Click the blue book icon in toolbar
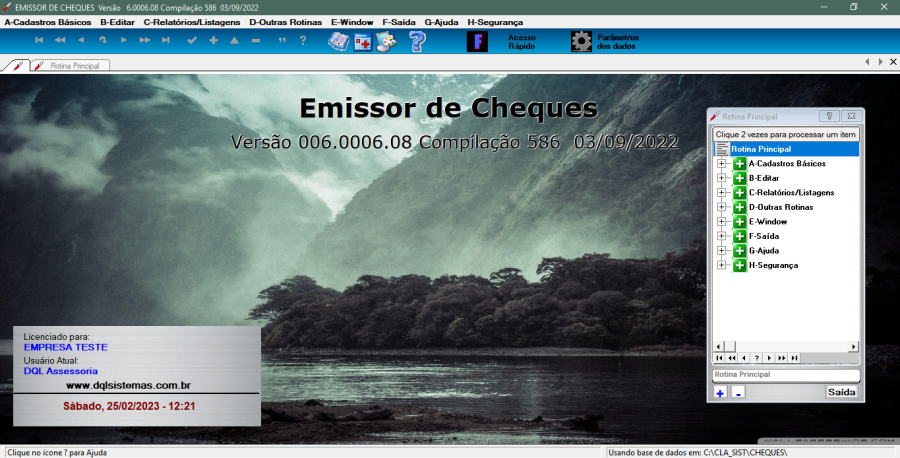This screenshot has width=900, height=458. [338, 41]
